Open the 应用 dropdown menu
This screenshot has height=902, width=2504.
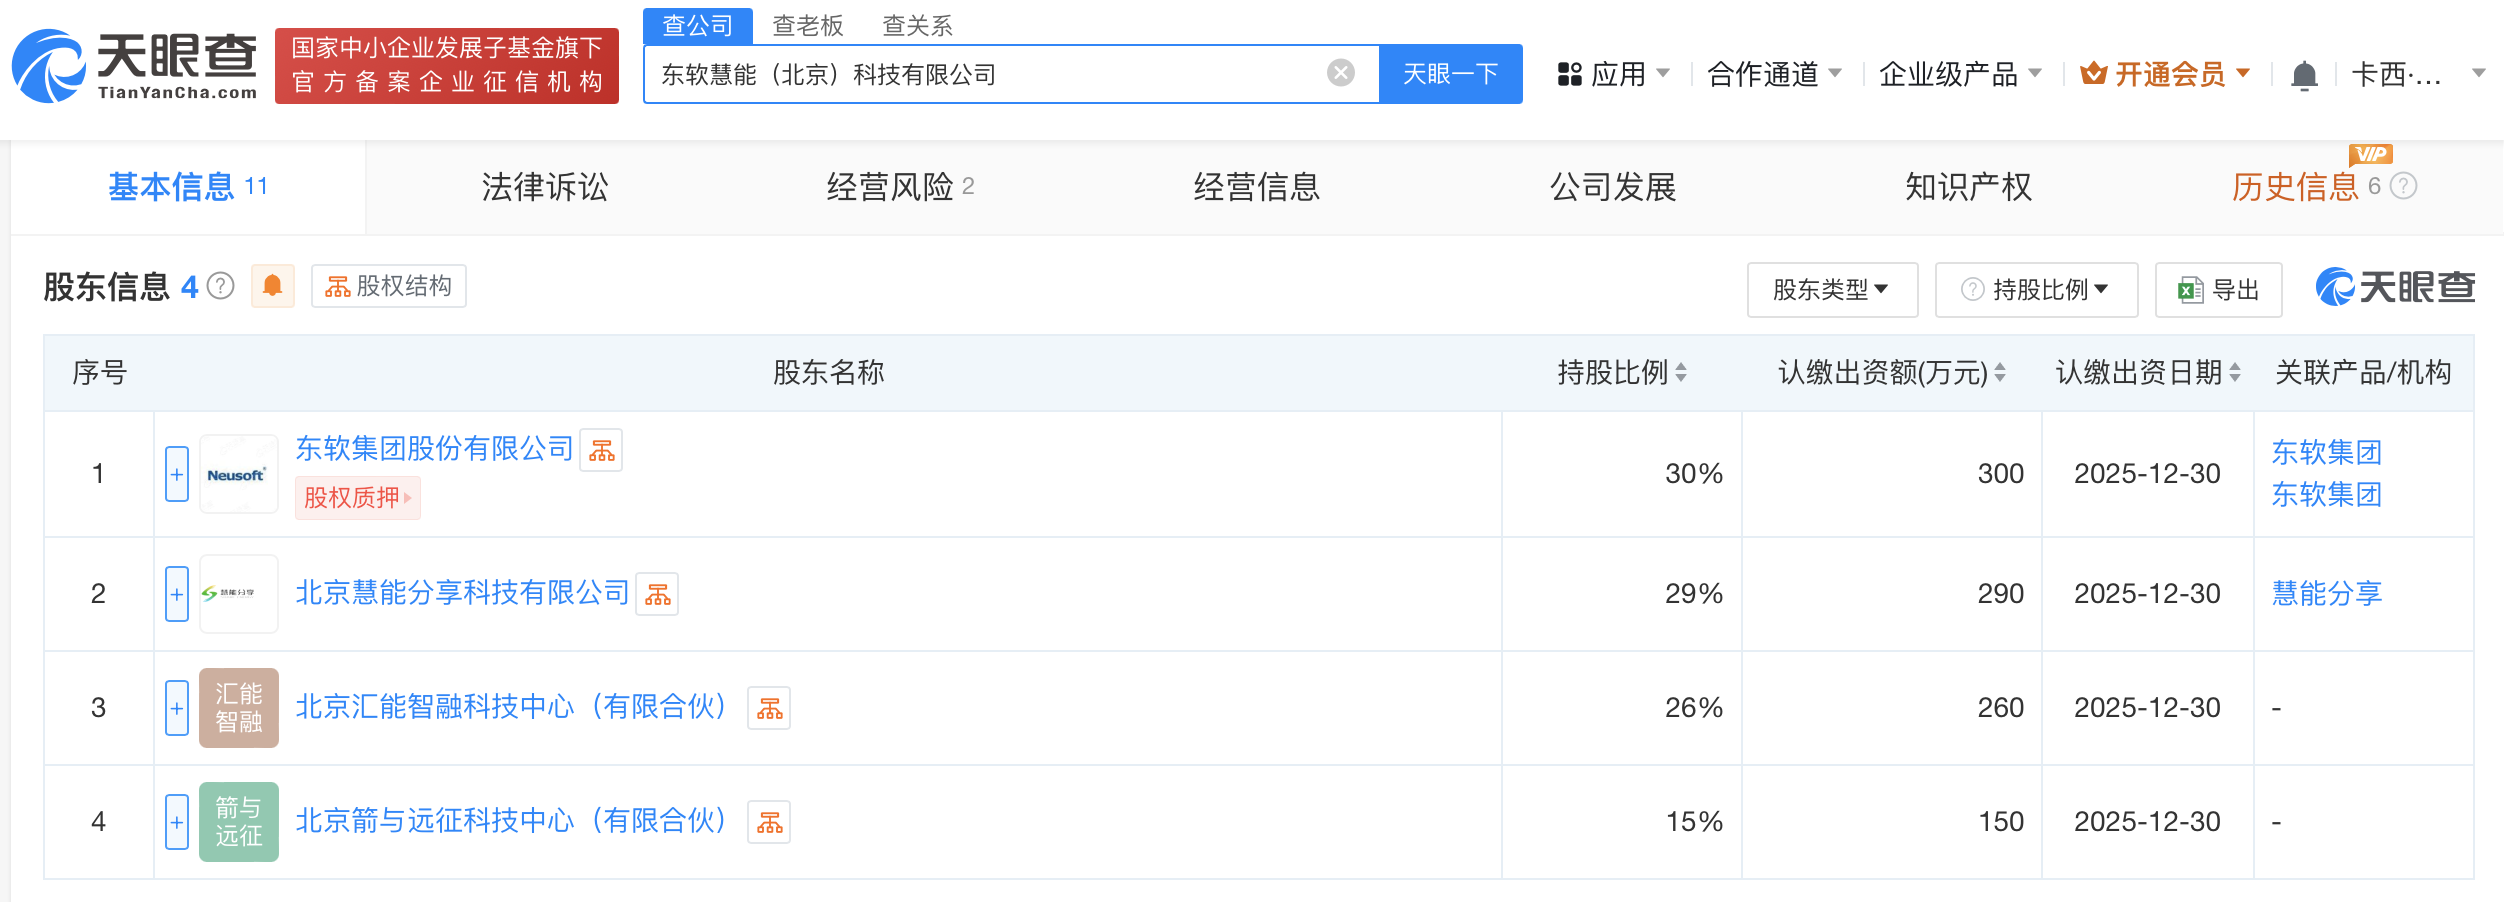(x=1613, y=74)
